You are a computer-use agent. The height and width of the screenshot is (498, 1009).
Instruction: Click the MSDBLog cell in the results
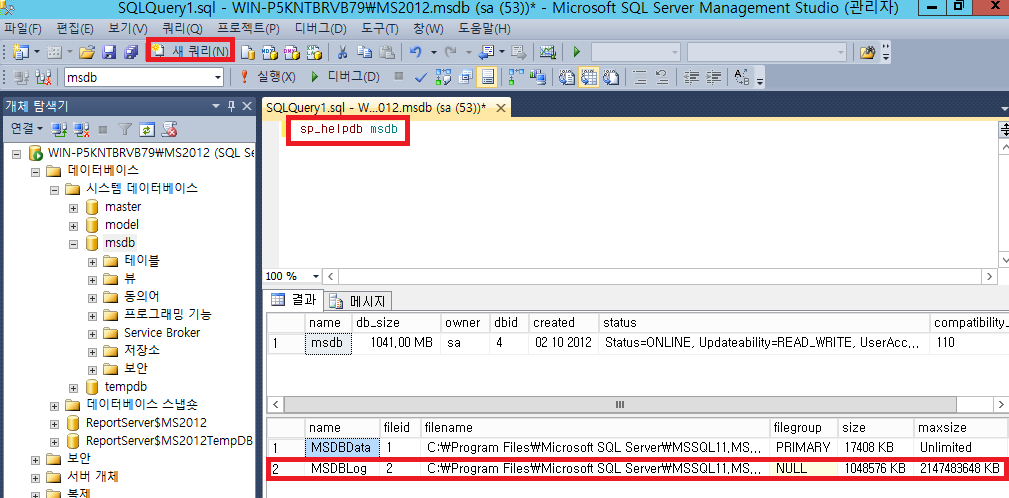click(x=339, y=469)
